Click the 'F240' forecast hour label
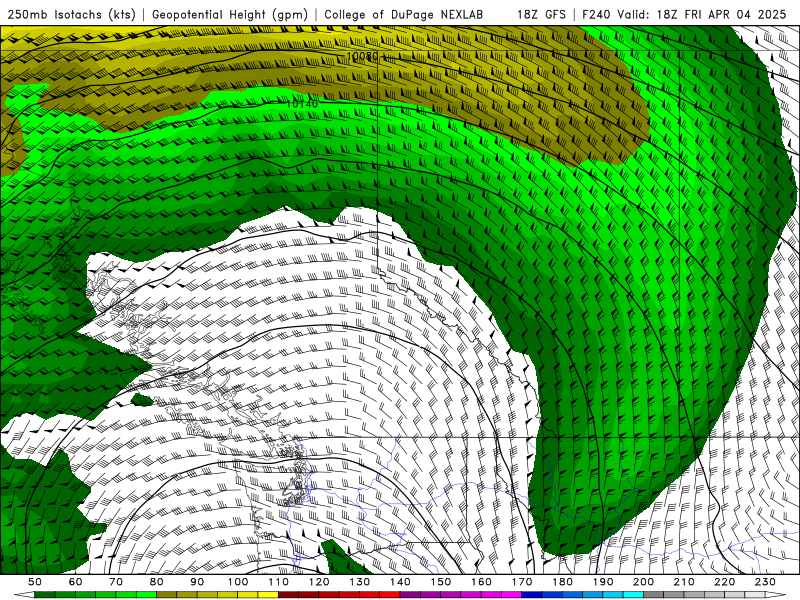The image size is (800, 600). (596, 14)
